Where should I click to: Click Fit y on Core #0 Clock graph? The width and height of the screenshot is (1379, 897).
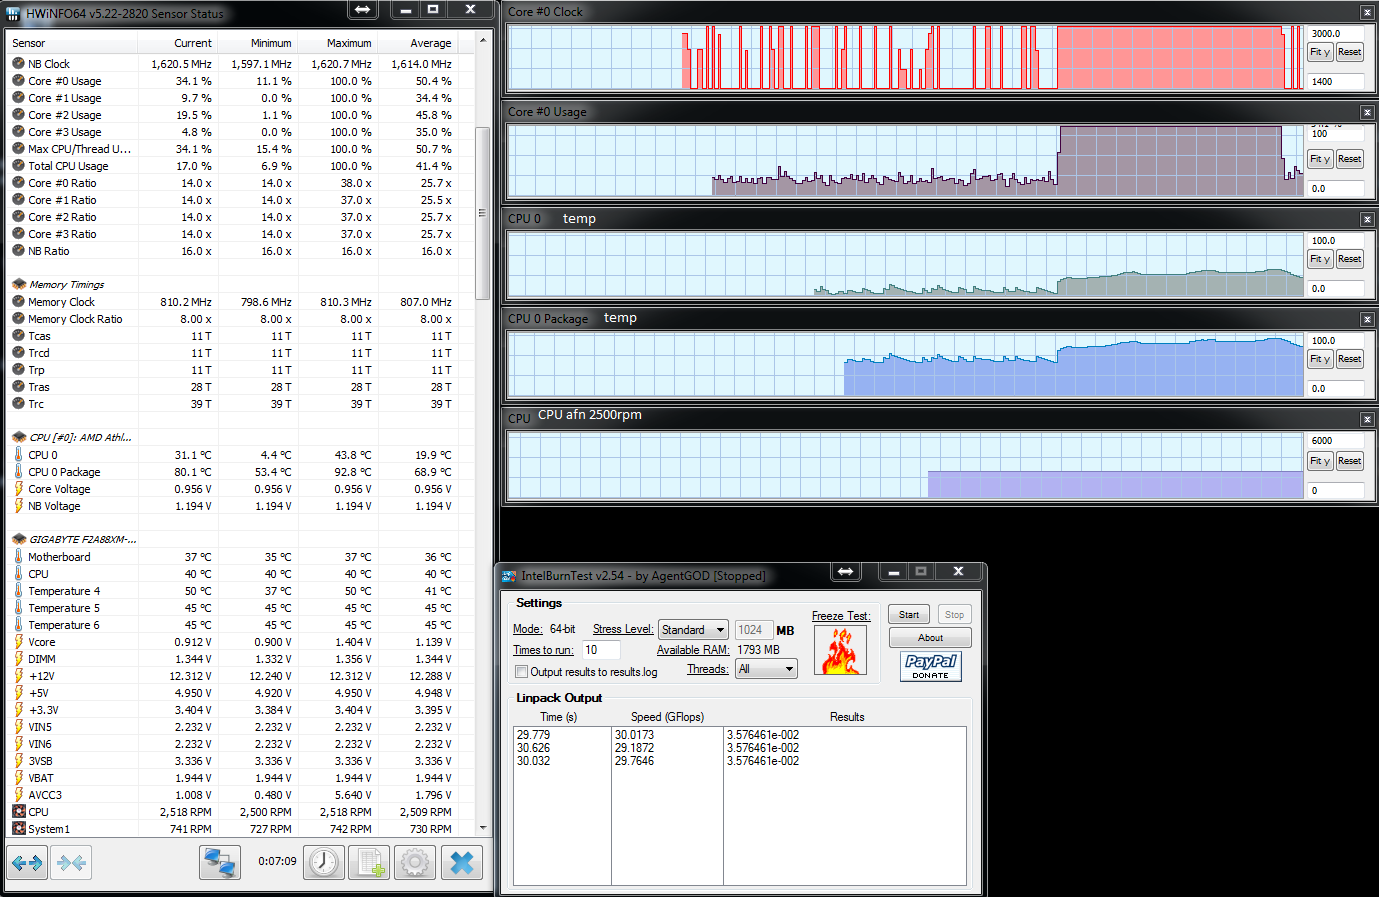(1320, 52)
